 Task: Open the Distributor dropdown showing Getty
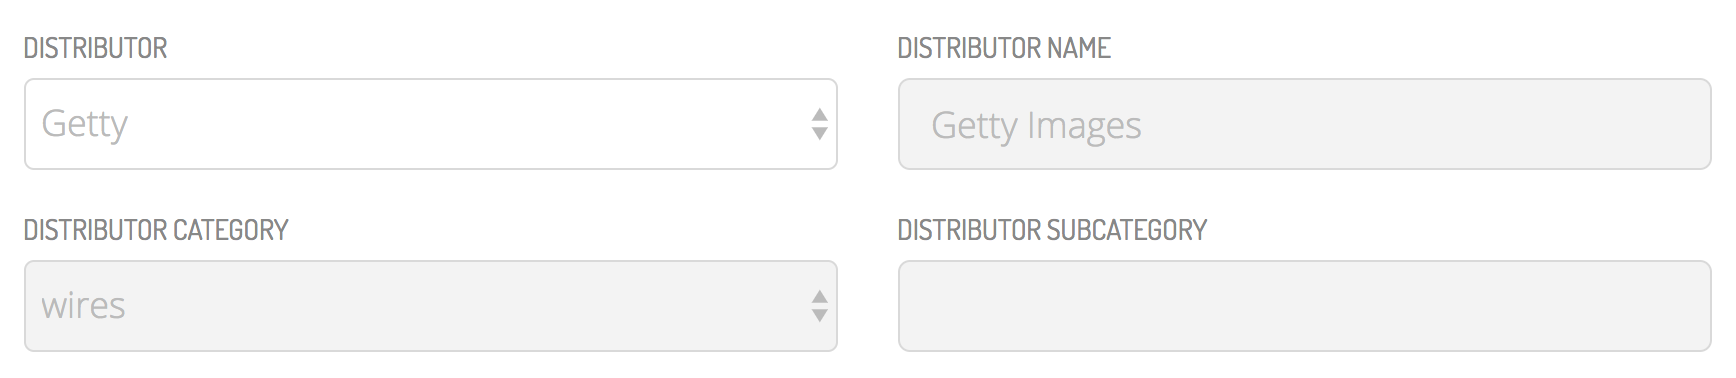430,124
